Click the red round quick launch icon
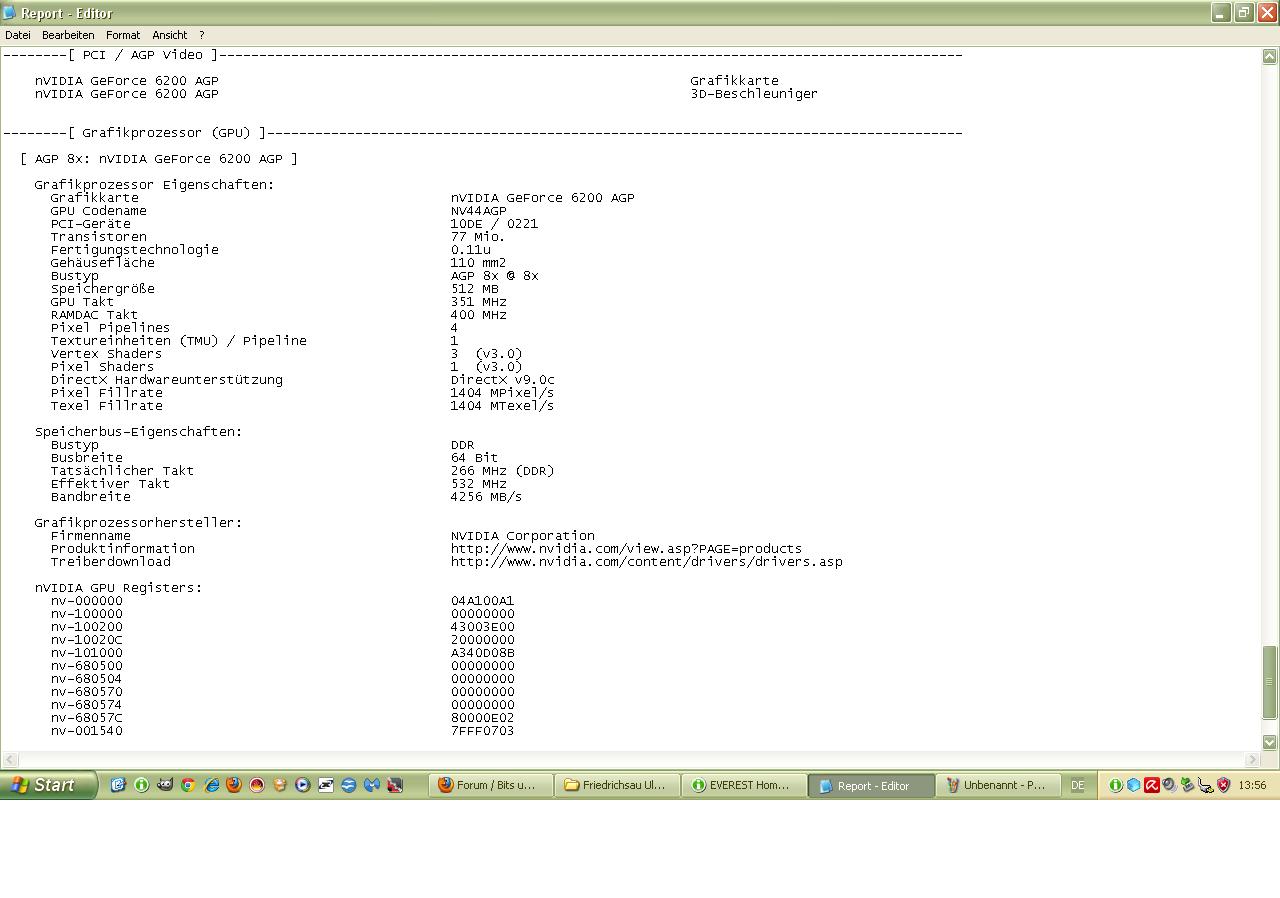 tap(257, 785)
